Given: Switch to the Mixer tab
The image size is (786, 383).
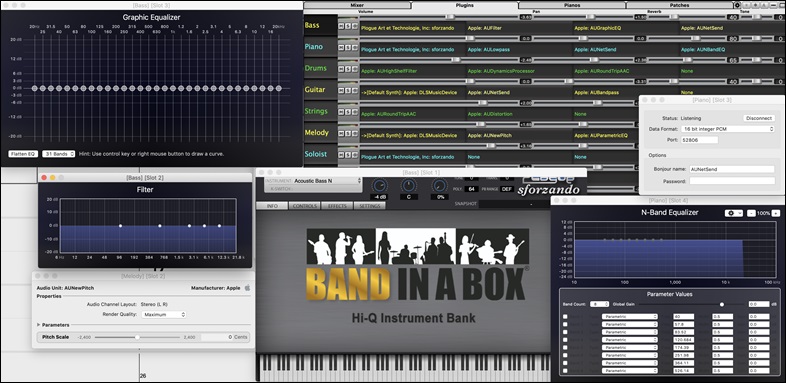Looking at the screenshot, I should click(357, 5).
